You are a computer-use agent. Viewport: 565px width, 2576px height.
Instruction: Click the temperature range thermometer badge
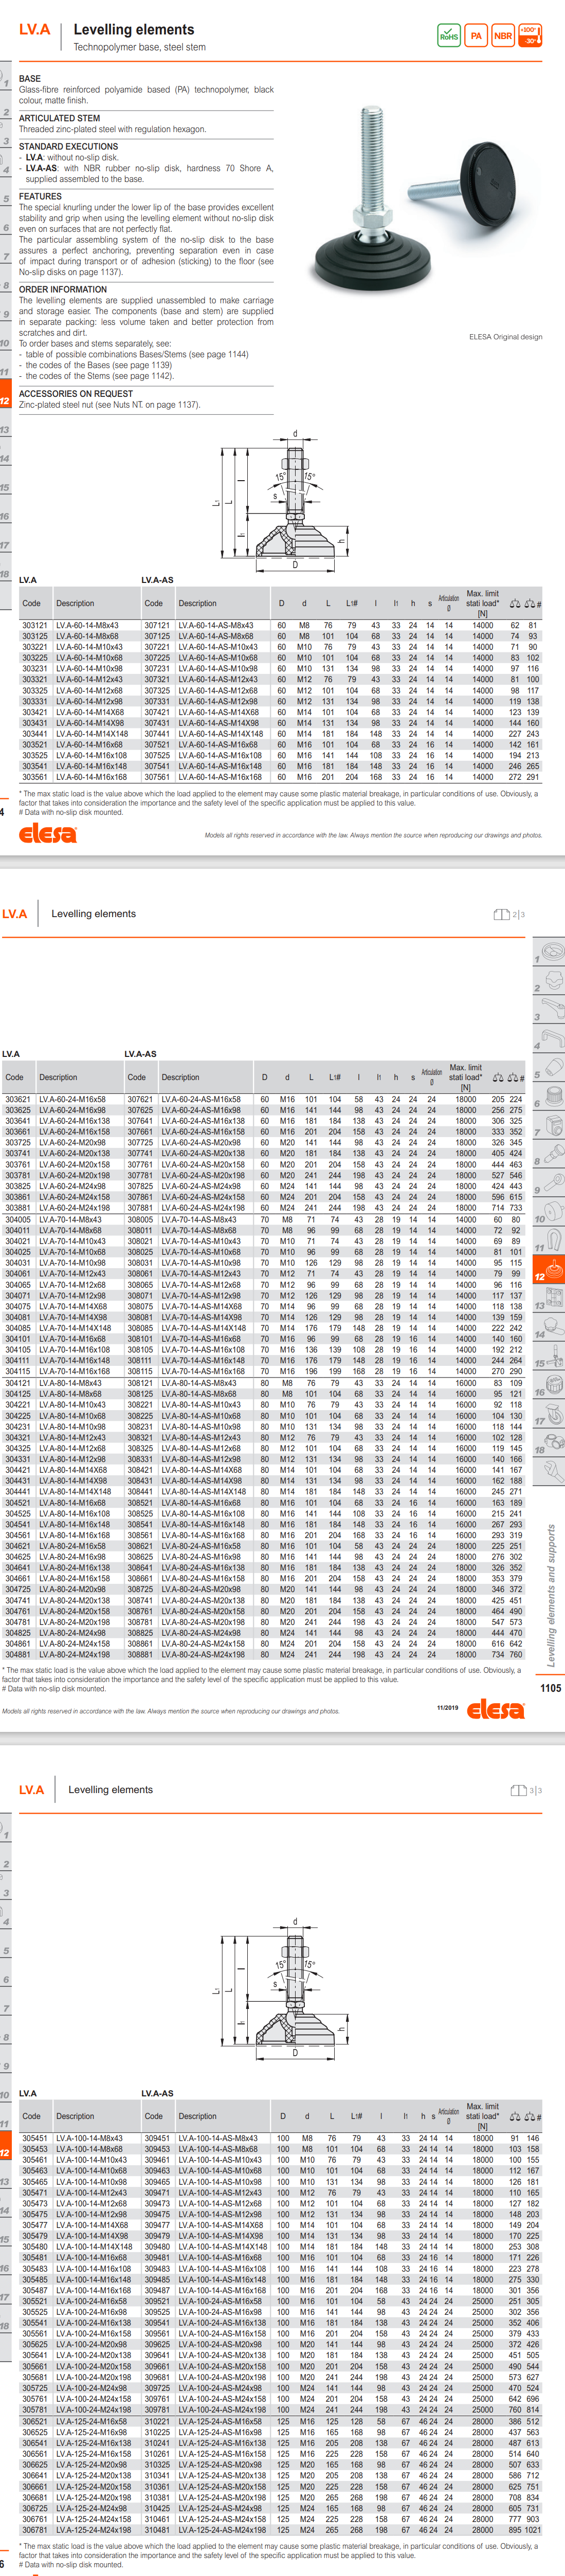[530, 35]
